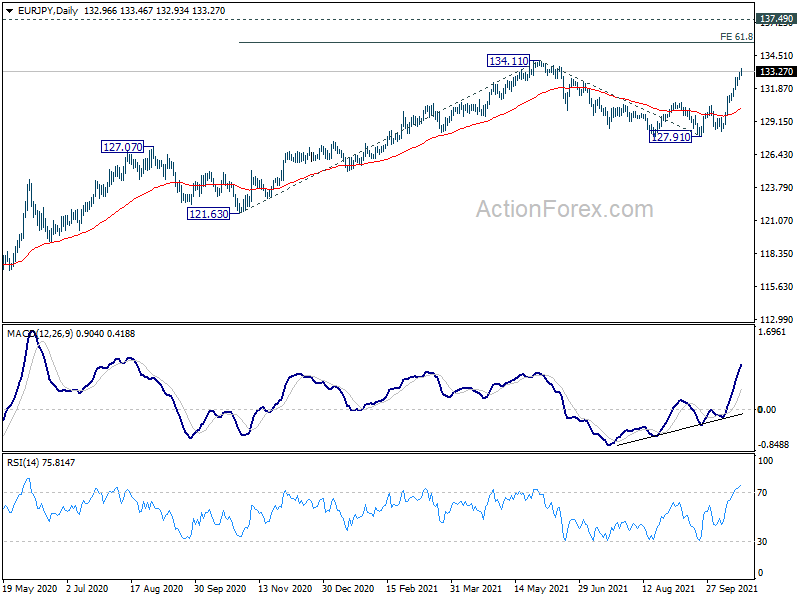This screenshot has width=800, height=600.
Task: Click the 118.350 price axis value
Action: click(x=777, y=254)
